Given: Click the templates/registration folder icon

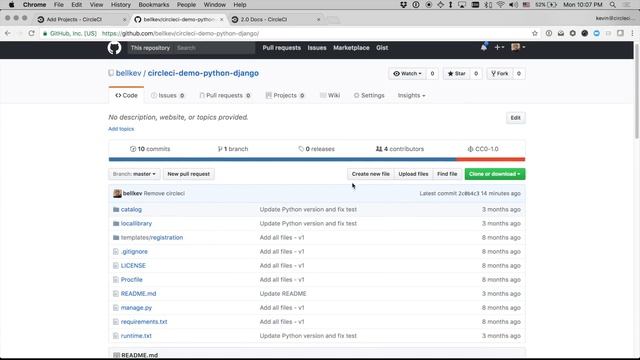Looking at the screenshot, I should 116,238.
